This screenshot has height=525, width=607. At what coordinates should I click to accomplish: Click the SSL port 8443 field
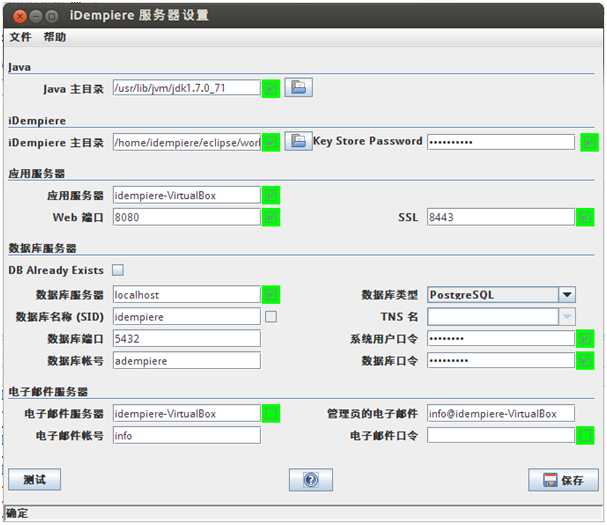(x=501, y=217)
